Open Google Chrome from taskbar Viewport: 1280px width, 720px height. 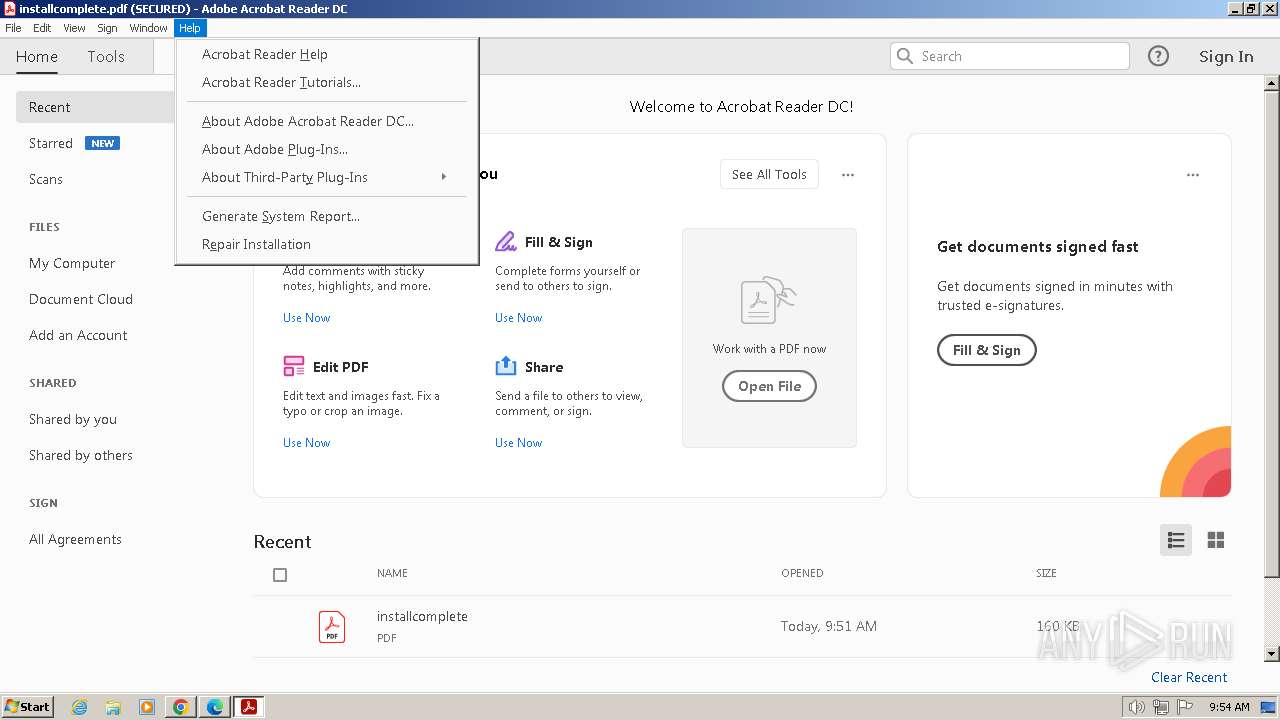[181, 707]
